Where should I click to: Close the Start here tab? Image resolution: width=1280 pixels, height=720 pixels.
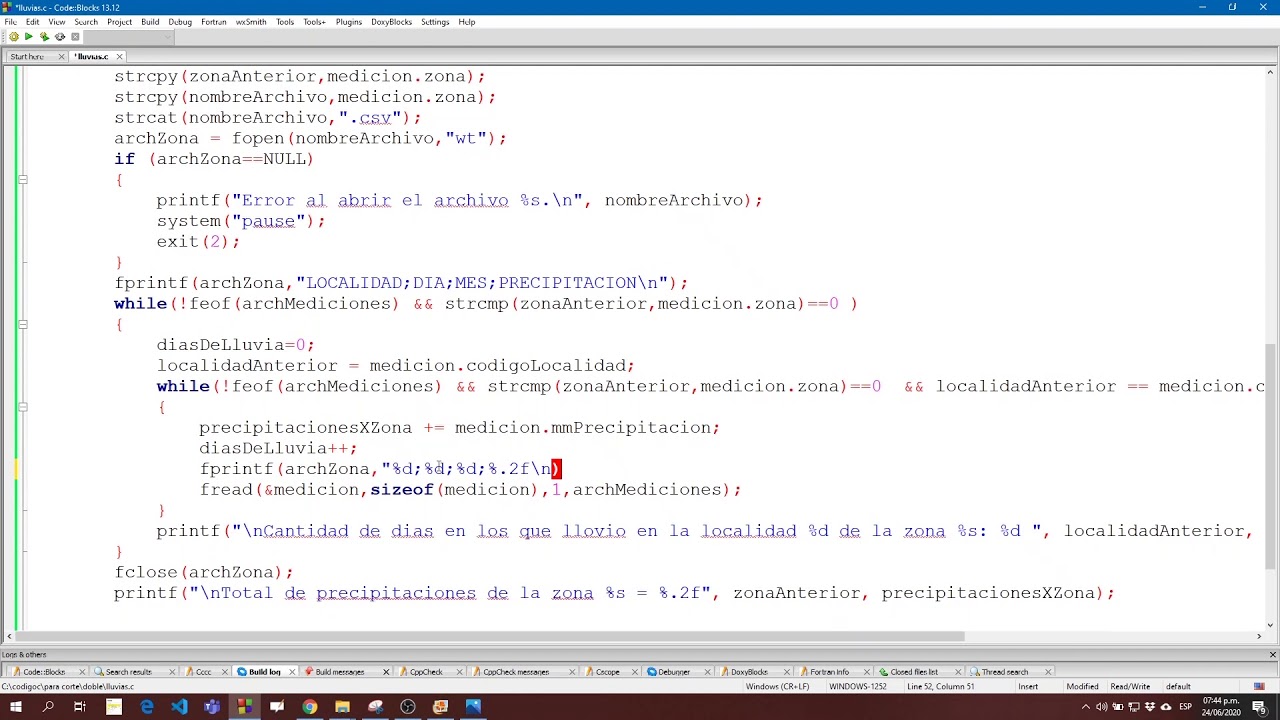[x=61, y=57]
